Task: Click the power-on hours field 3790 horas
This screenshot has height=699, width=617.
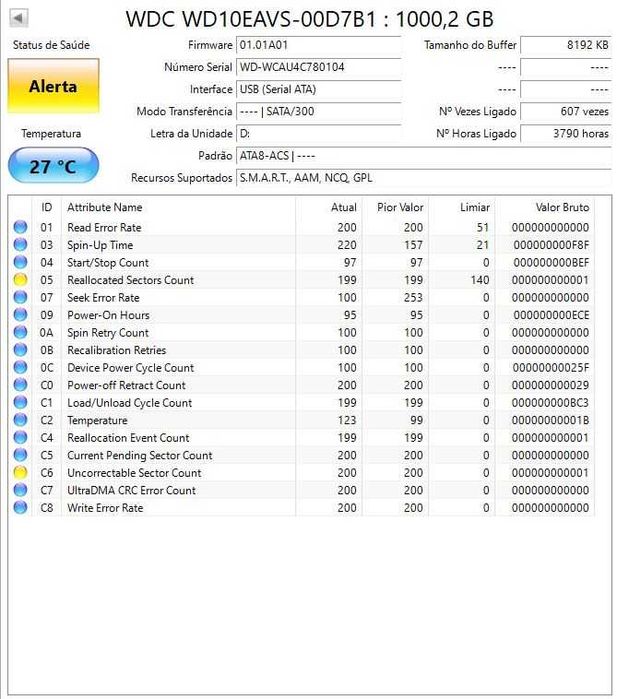Action: click(566, 134)
